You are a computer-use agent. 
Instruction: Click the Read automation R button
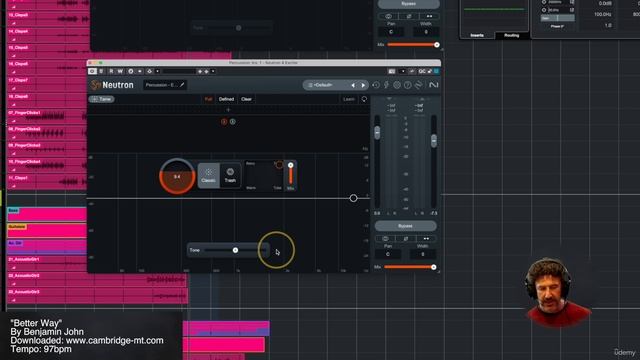tap(111, 71)
